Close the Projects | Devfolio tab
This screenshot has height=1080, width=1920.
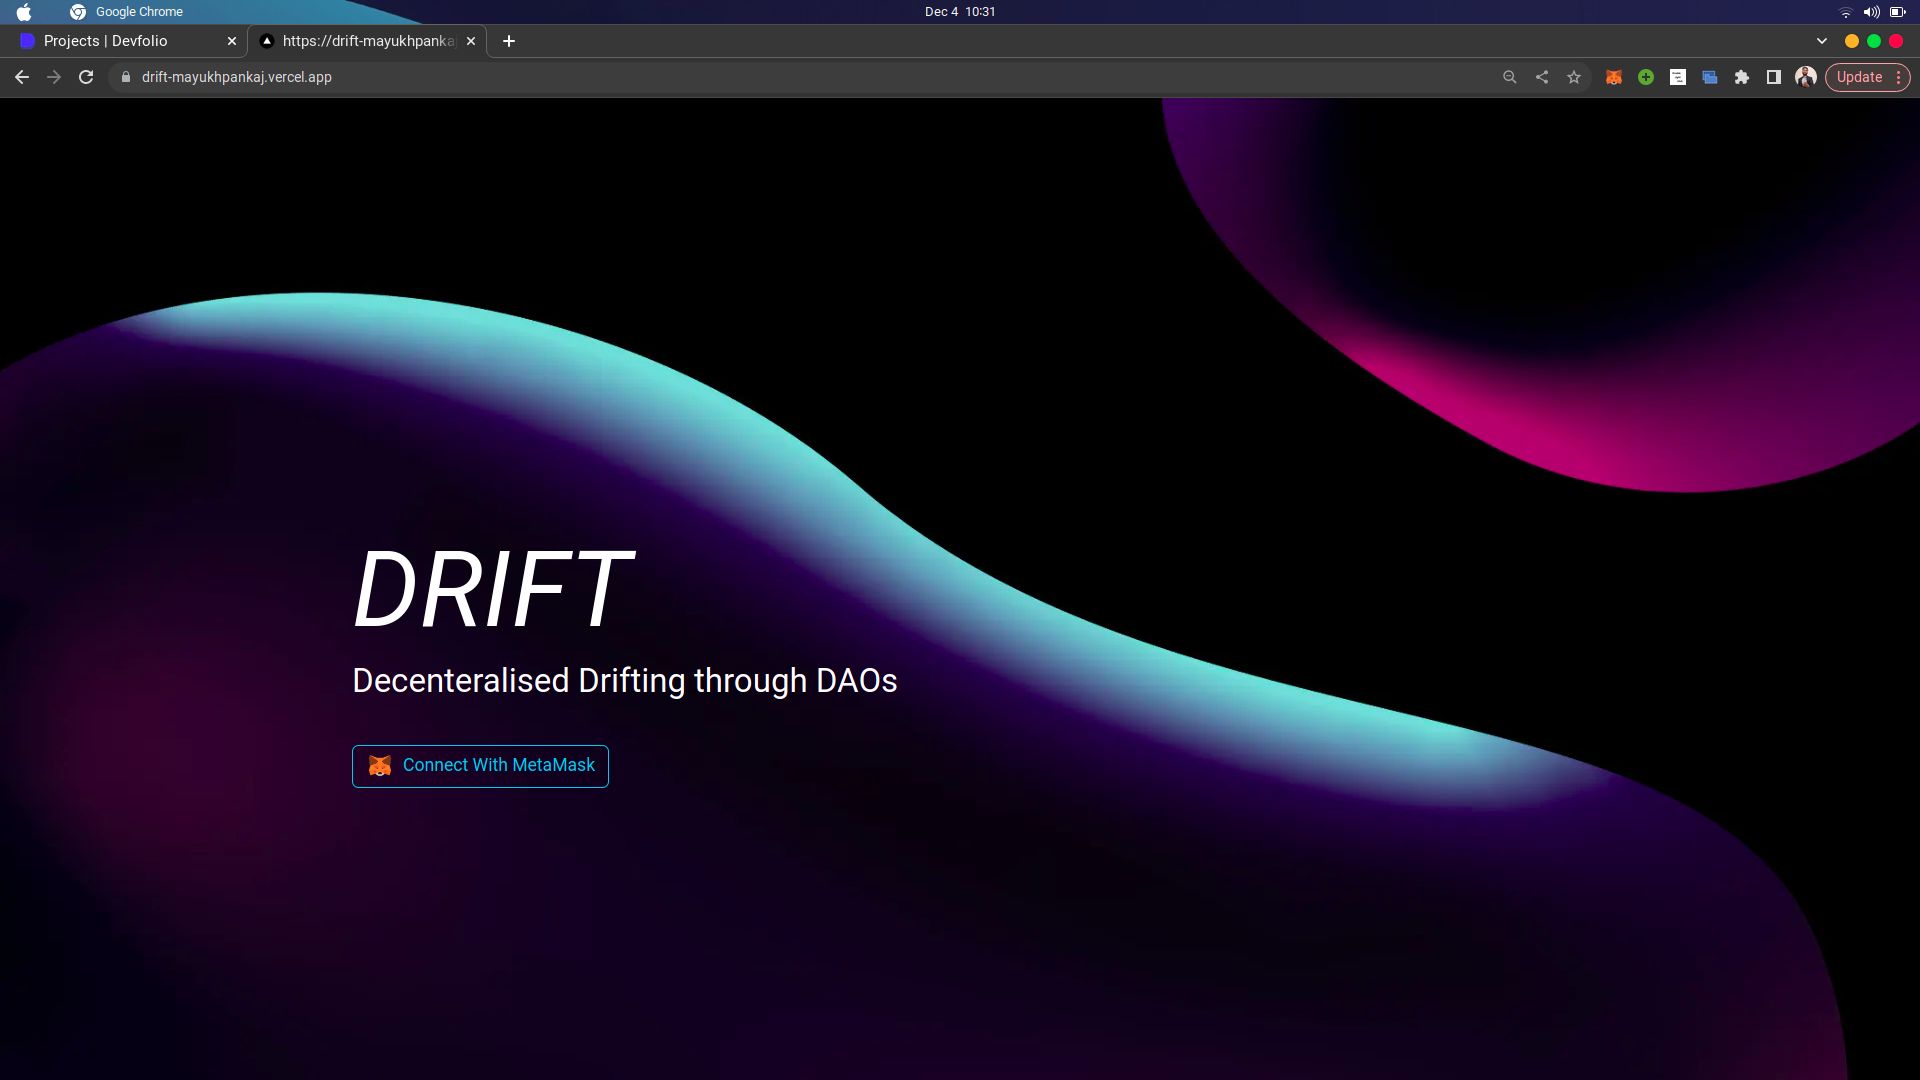coord(232,41)
